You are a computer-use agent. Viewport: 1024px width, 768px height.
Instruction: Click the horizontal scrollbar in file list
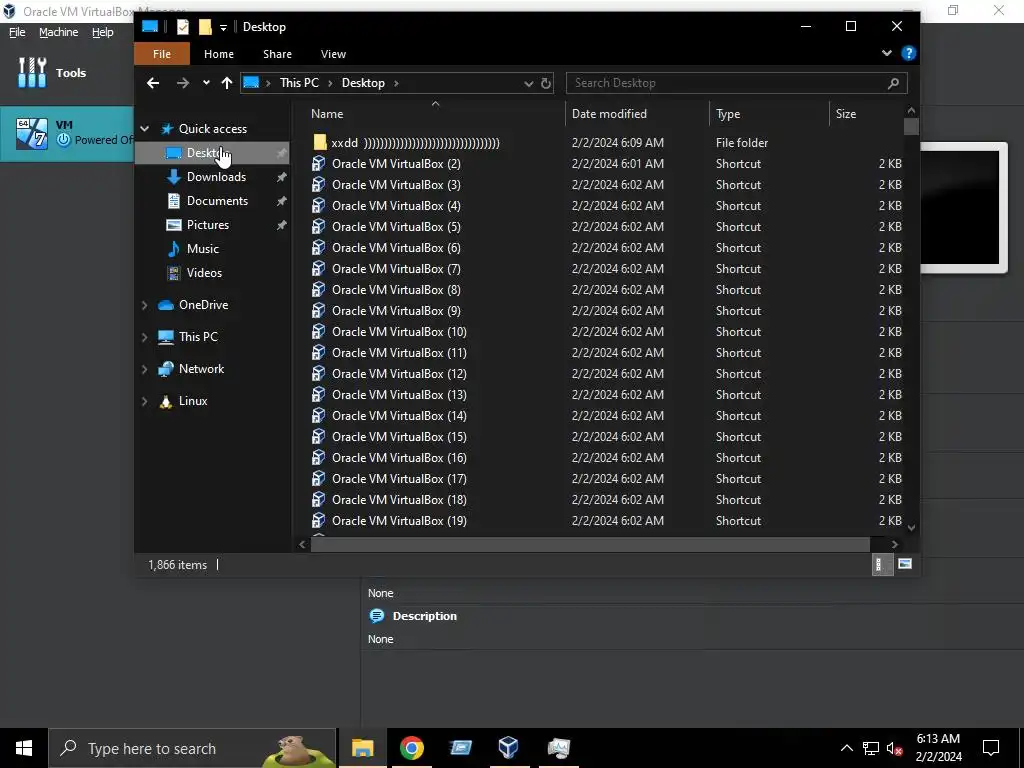click(590, 544)
